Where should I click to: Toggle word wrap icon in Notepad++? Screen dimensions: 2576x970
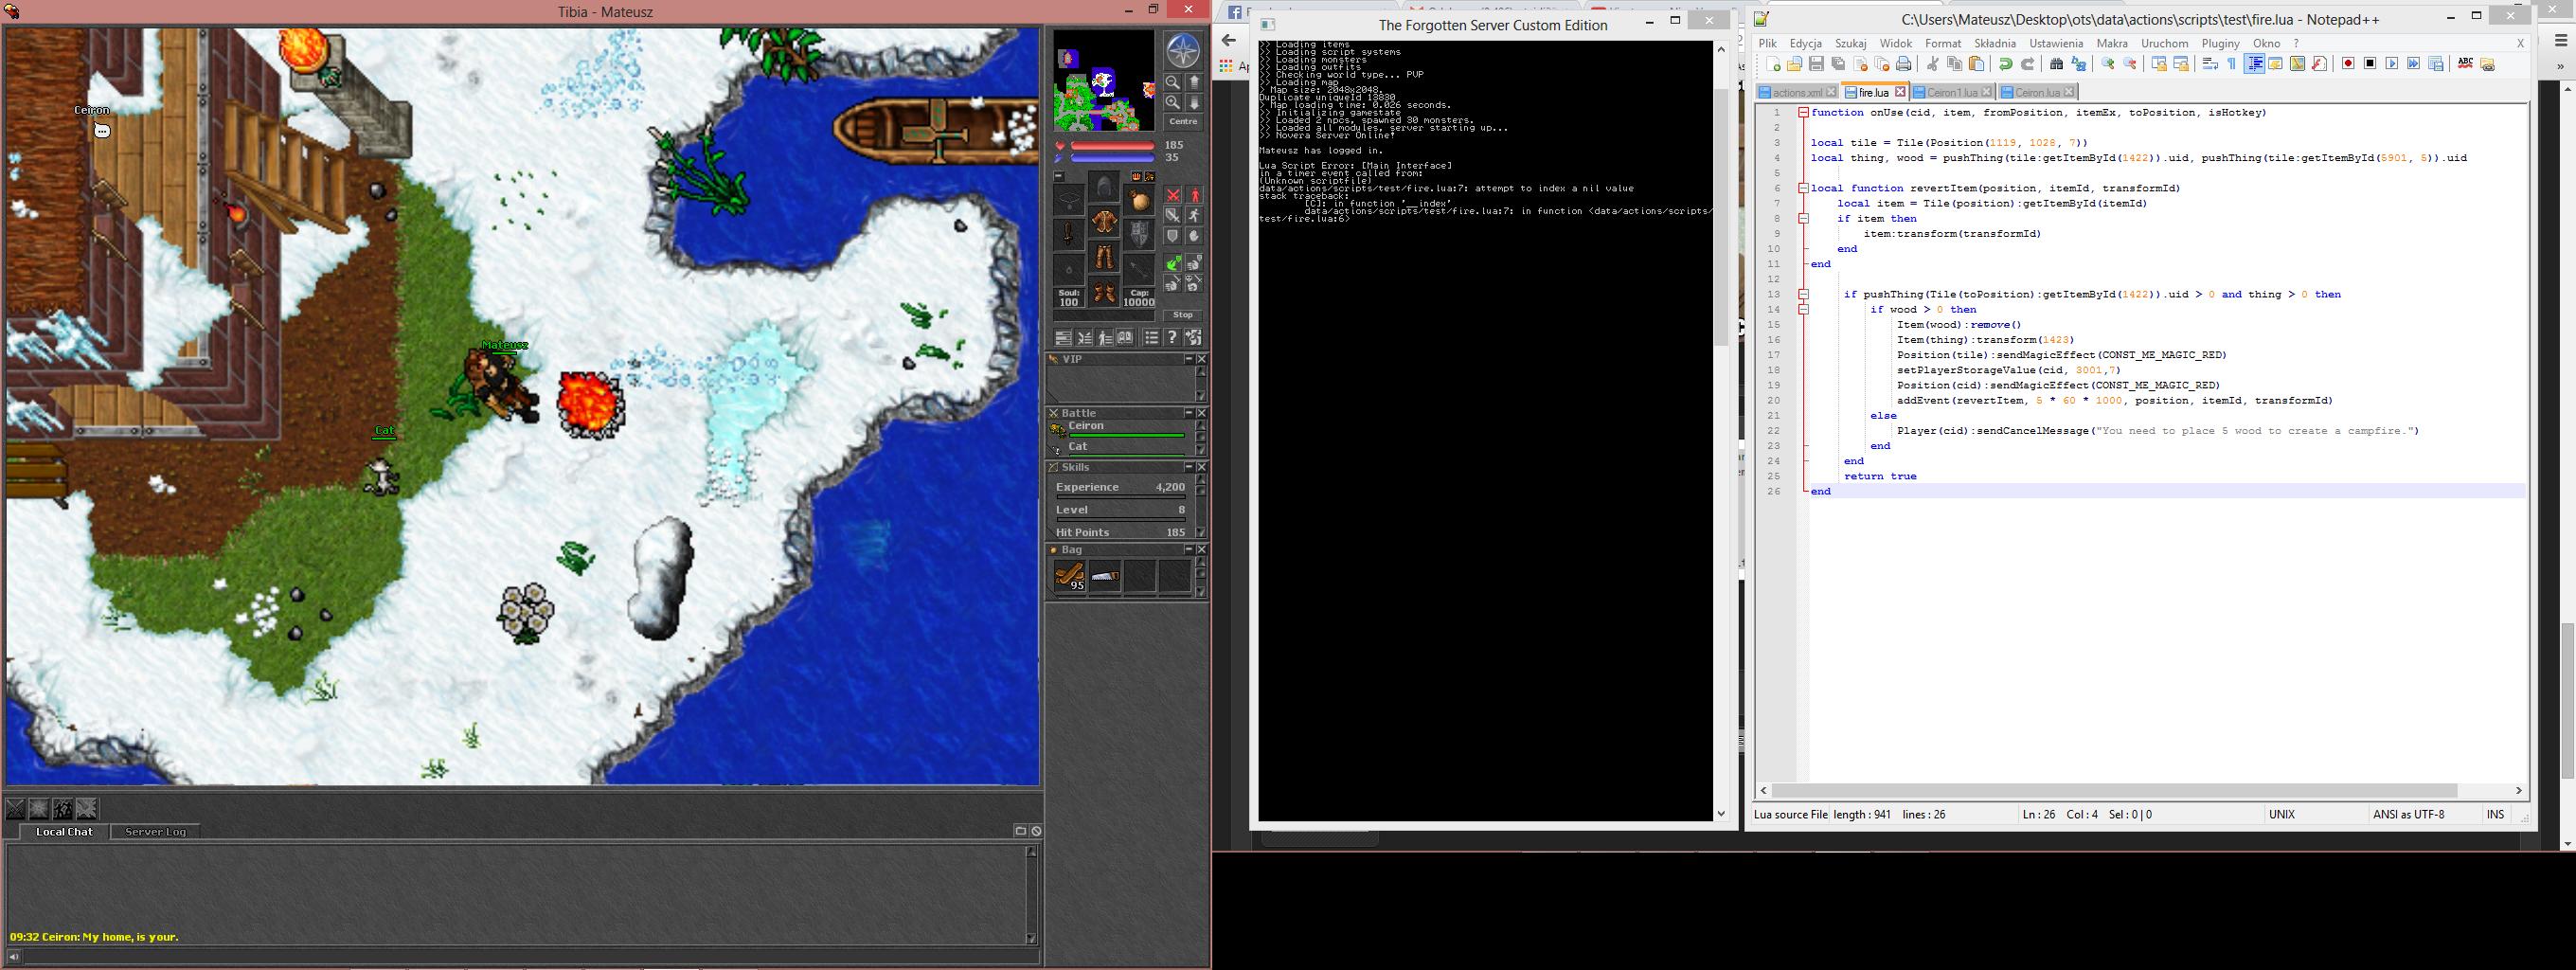[x=2210, y=64]
